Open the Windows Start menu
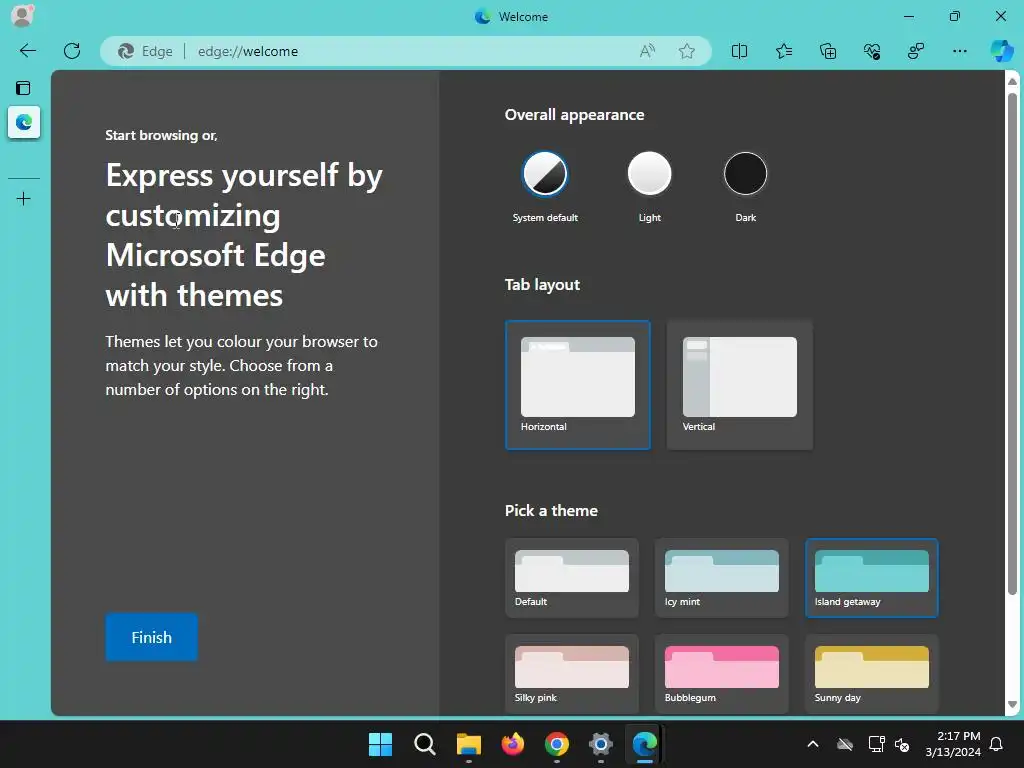1024x768 pixels. pyautogui.click(x=381, y=744)
